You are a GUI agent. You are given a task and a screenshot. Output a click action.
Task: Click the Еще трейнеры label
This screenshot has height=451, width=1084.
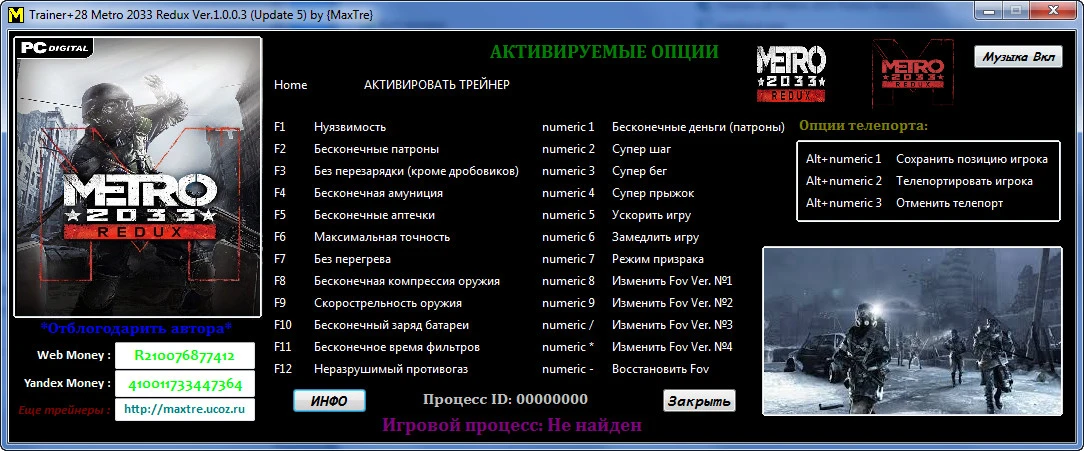click(x=64, y=410)
